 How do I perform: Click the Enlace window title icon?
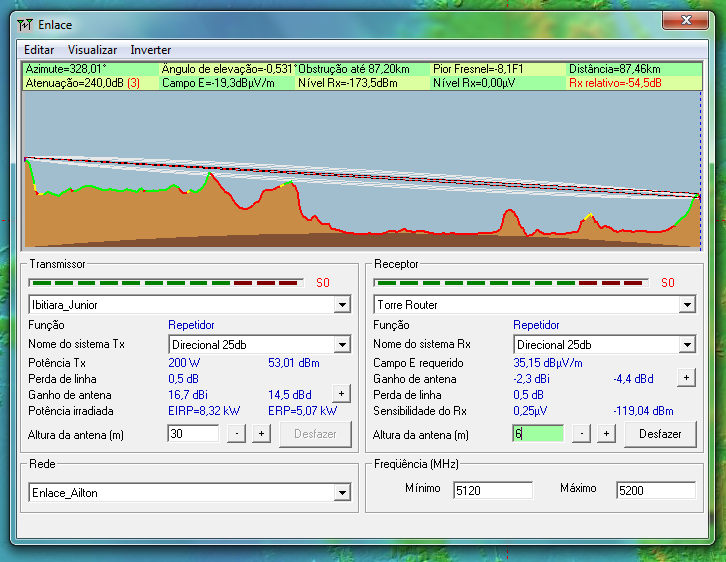tap(26, 24)
